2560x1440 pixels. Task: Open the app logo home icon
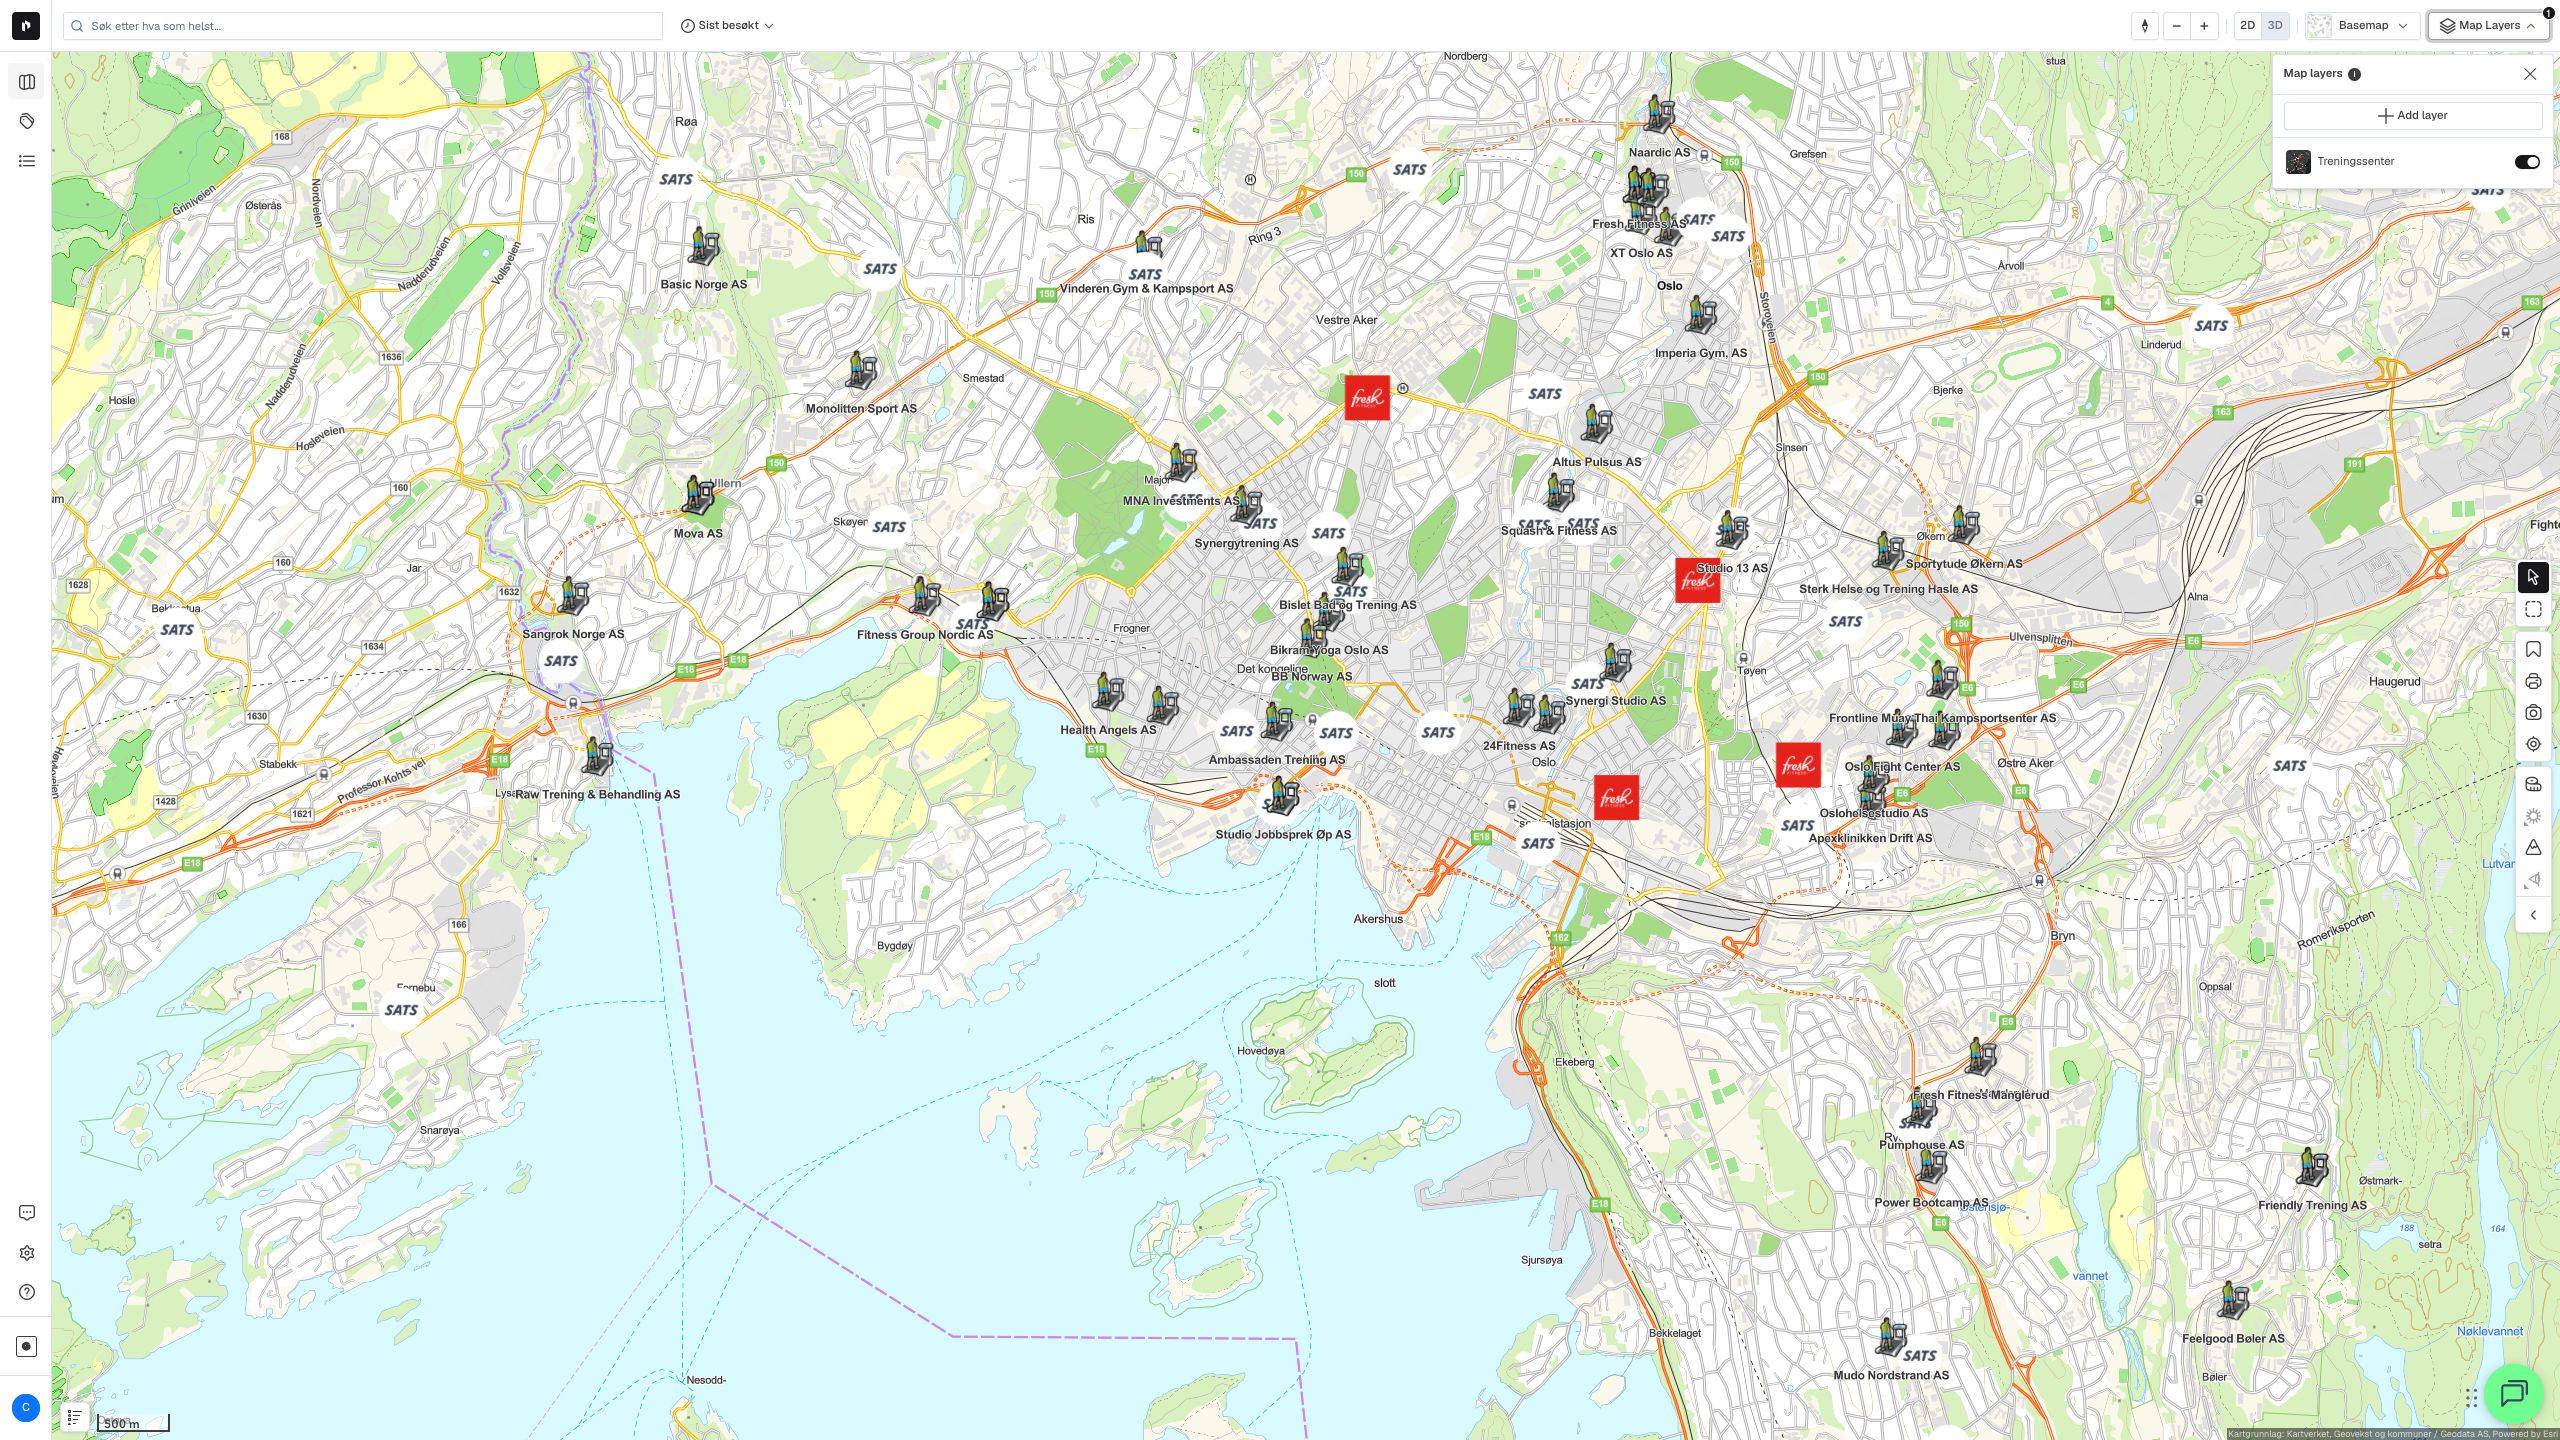26,26
